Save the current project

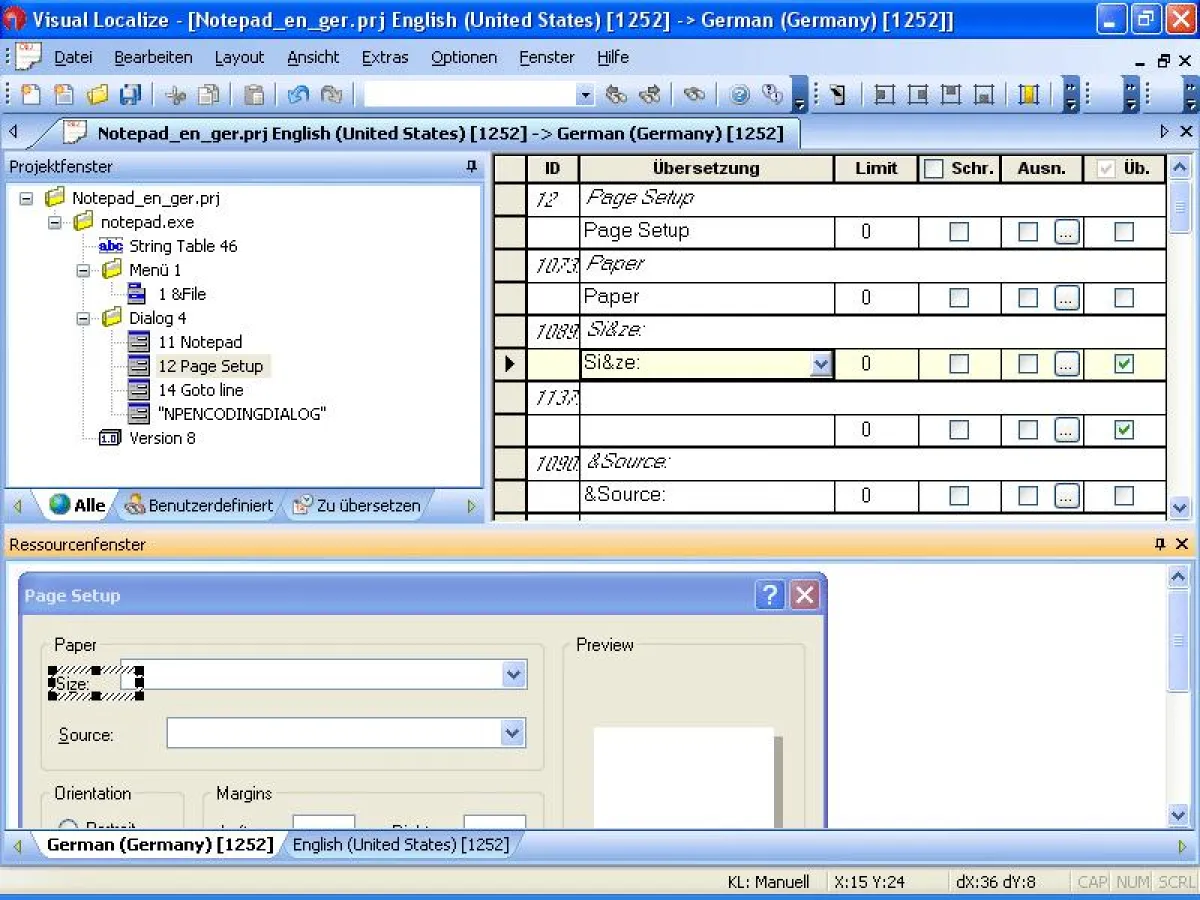click(x=130, y=94)
